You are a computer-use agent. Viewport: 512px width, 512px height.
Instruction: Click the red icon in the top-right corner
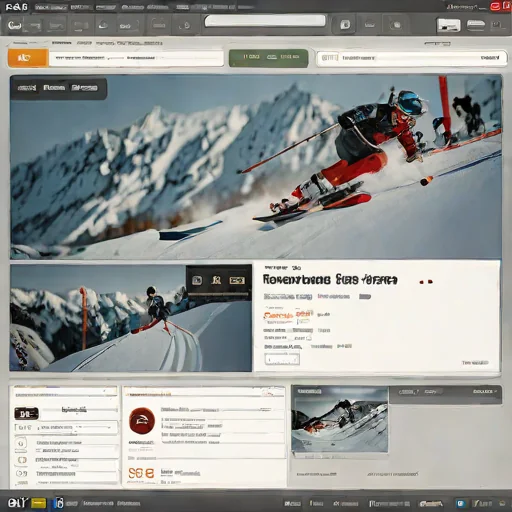point(496,6)
